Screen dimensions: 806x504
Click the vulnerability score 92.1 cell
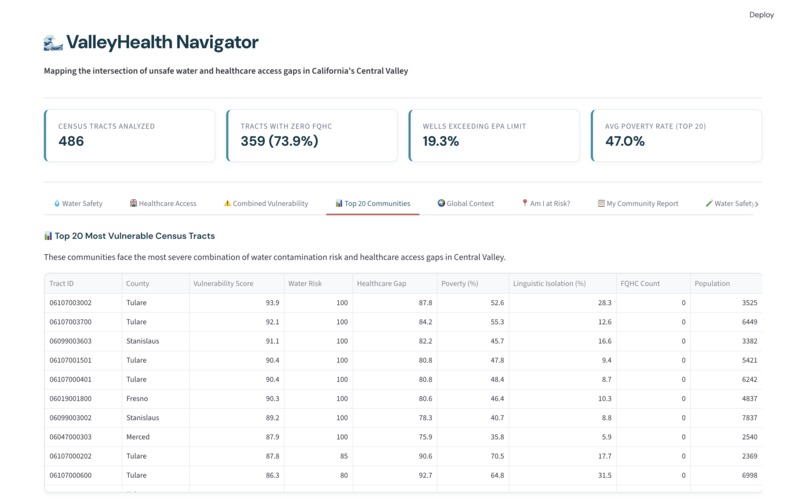(236, 322)
